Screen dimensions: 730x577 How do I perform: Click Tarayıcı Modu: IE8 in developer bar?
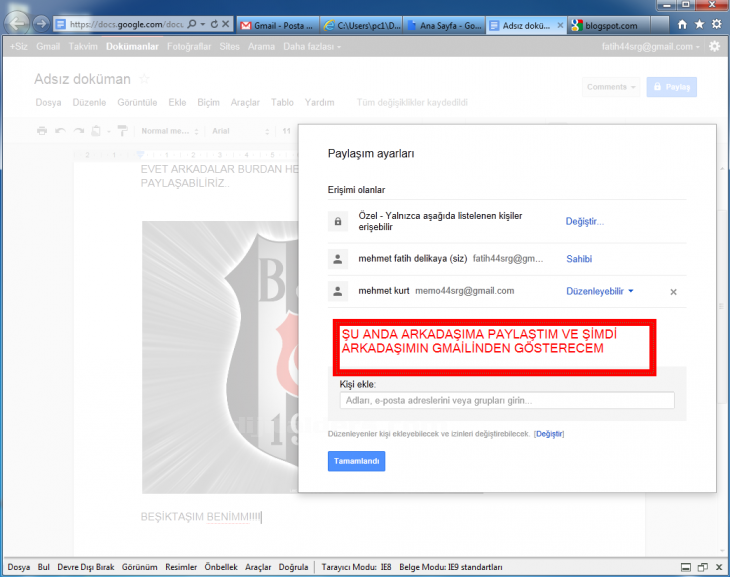pos(356,567)
